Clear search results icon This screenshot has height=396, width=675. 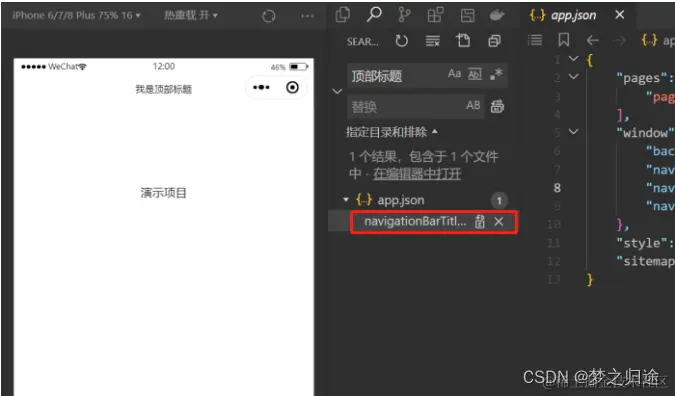(432, 41)
